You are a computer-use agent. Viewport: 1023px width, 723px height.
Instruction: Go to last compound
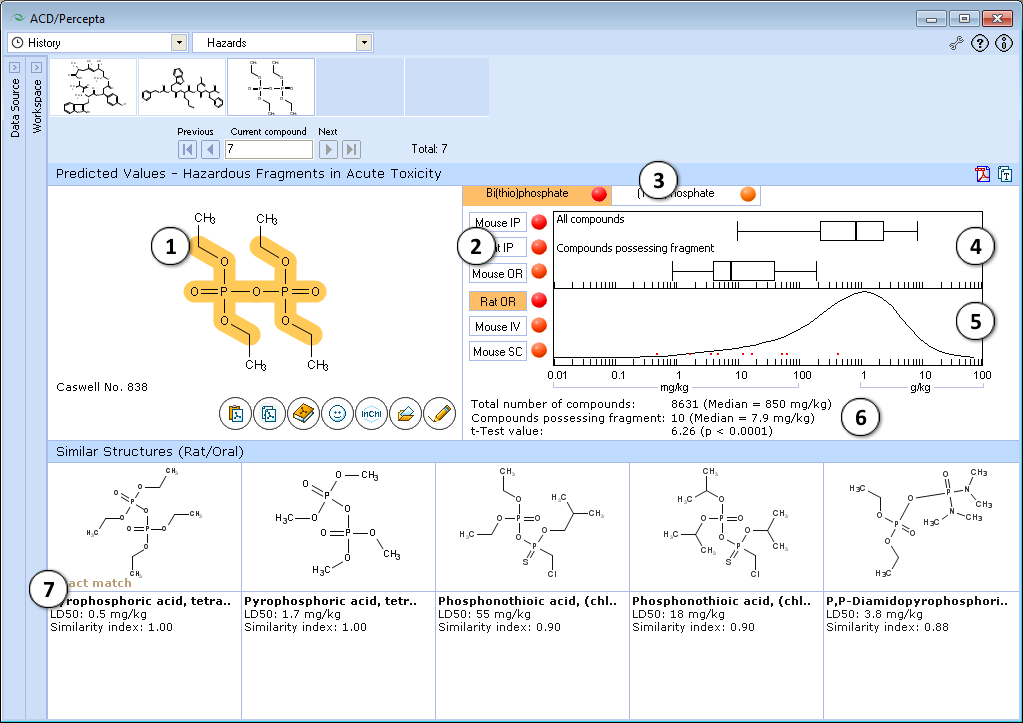351,149
